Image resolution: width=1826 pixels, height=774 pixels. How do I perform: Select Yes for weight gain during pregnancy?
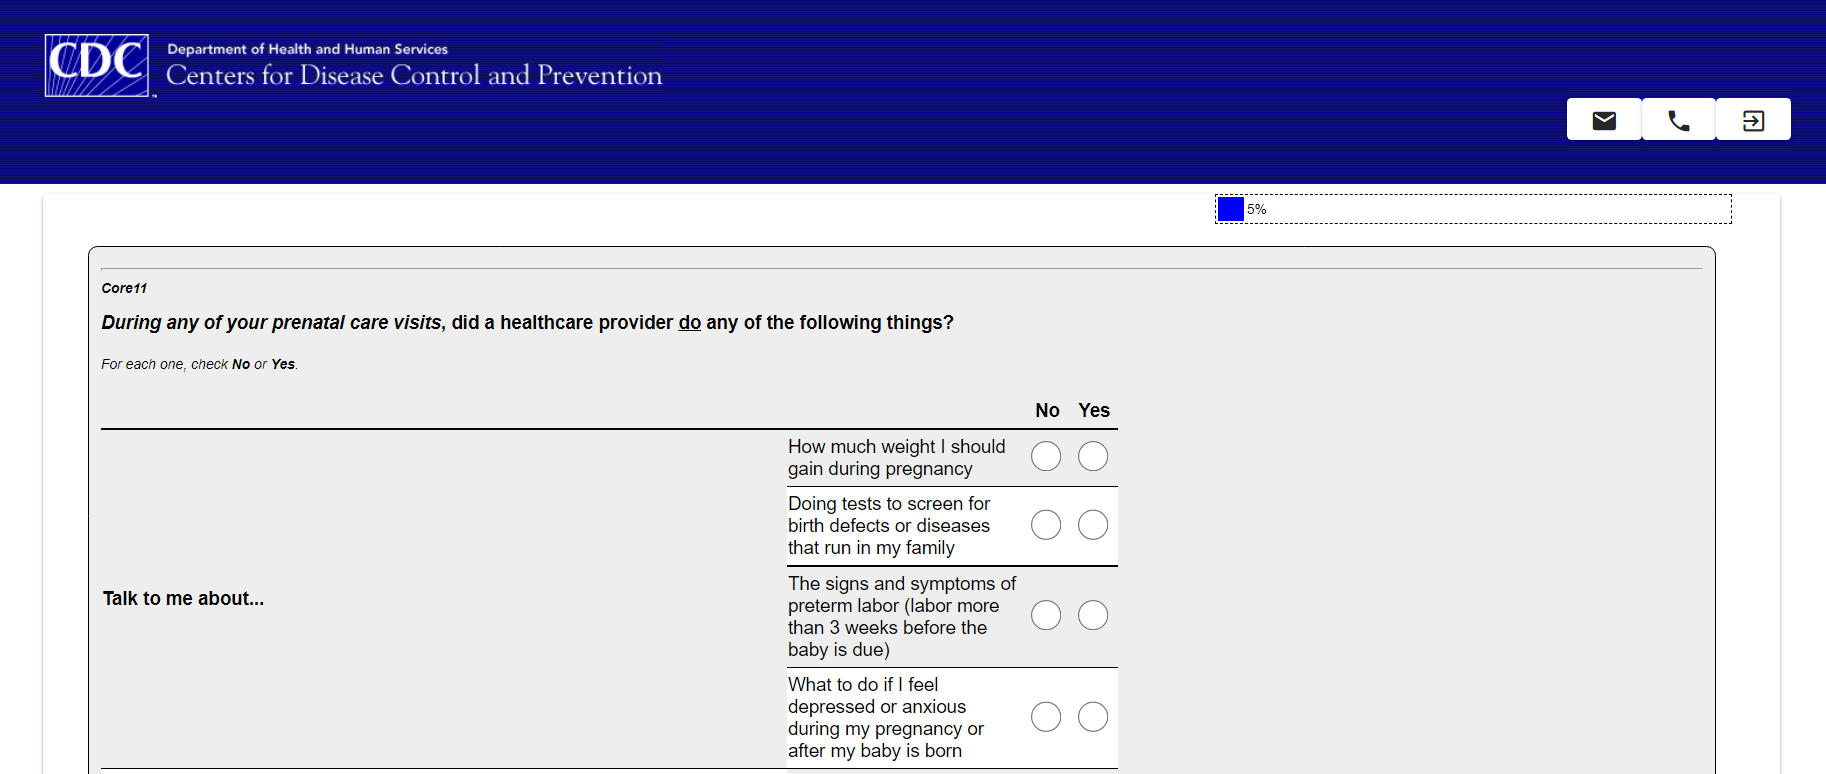1093,456
